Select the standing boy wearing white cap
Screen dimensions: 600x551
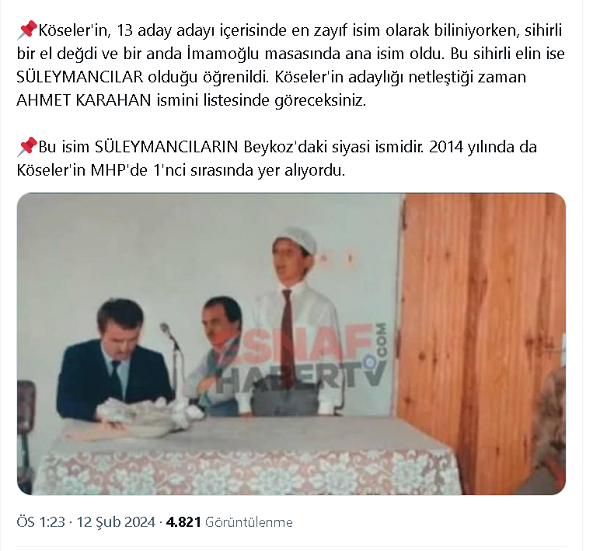[293, 321]
